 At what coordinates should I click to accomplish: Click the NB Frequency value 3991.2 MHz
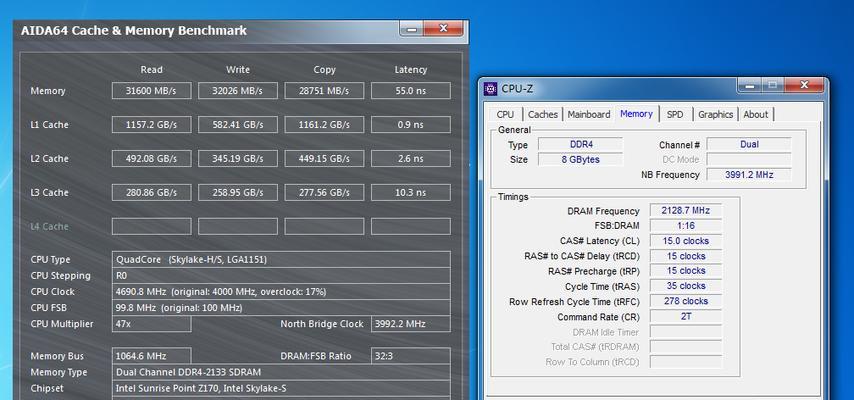coord(749,175)
